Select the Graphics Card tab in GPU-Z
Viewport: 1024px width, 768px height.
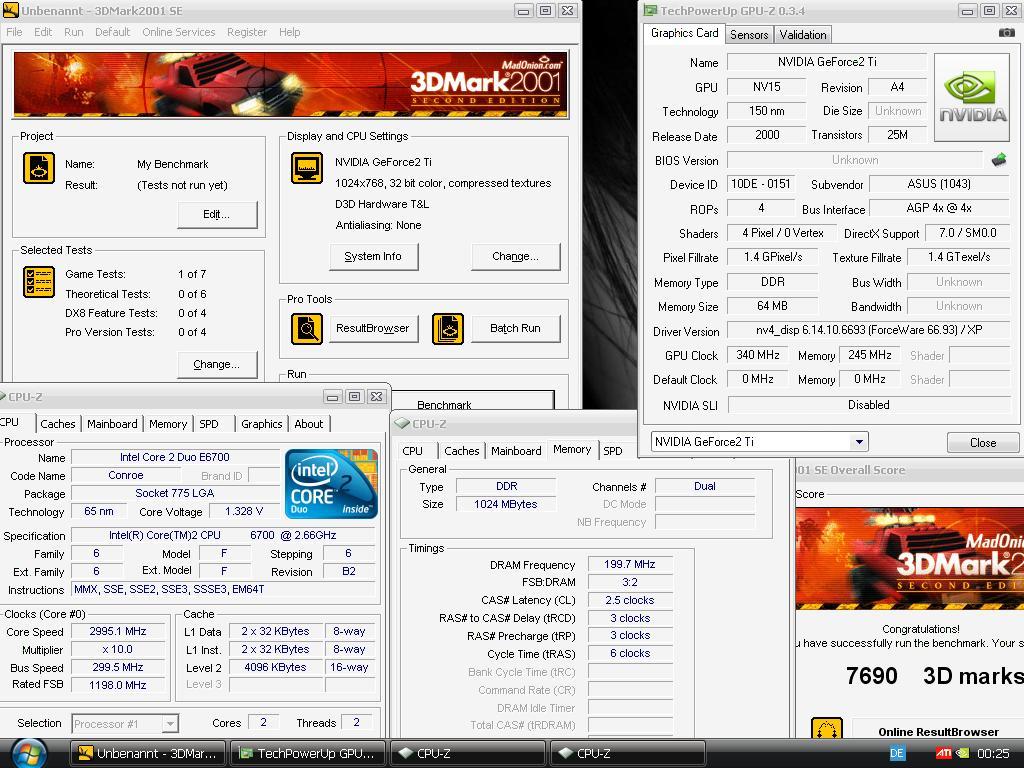(x=684, y=33)
